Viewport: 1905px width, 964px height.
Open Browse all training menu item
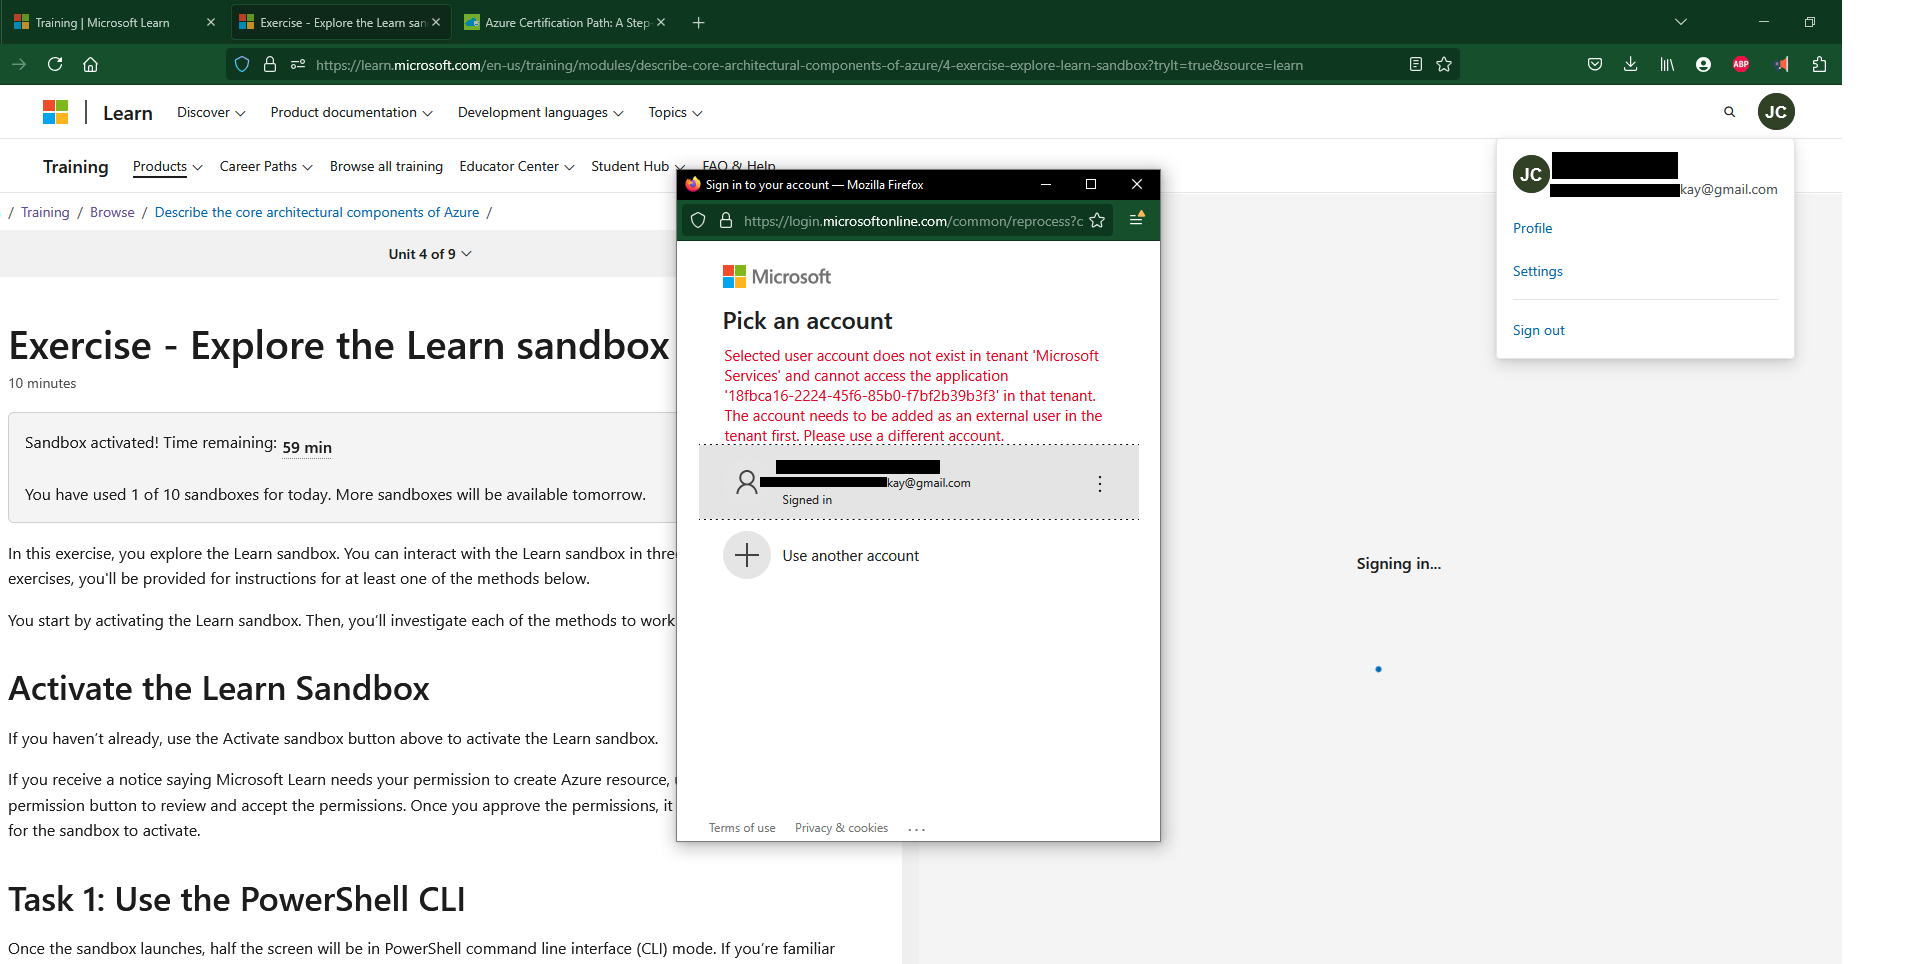pyautogui.click(x=386, y=166)
